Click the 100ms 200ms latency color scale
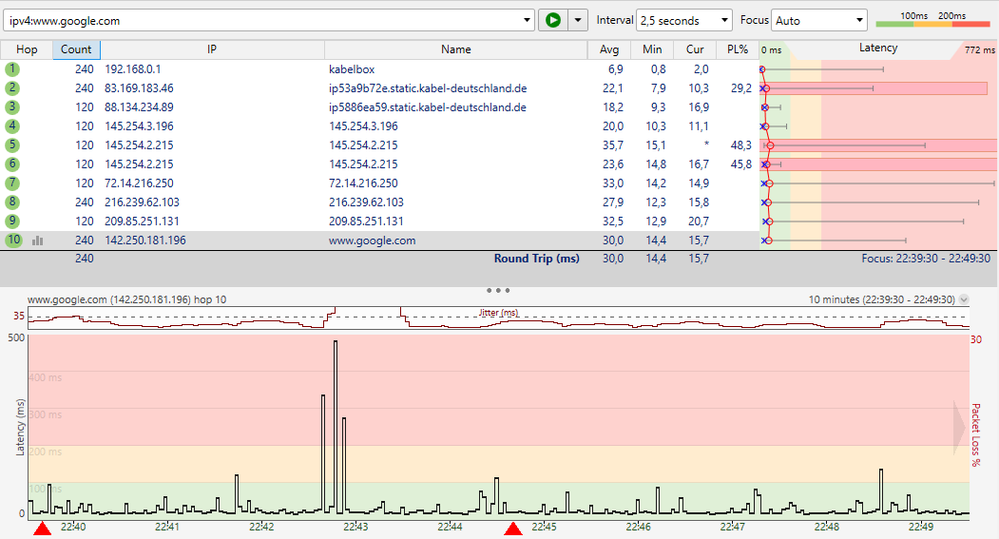This screenshot has width=999, height=539. coord(932,20)
